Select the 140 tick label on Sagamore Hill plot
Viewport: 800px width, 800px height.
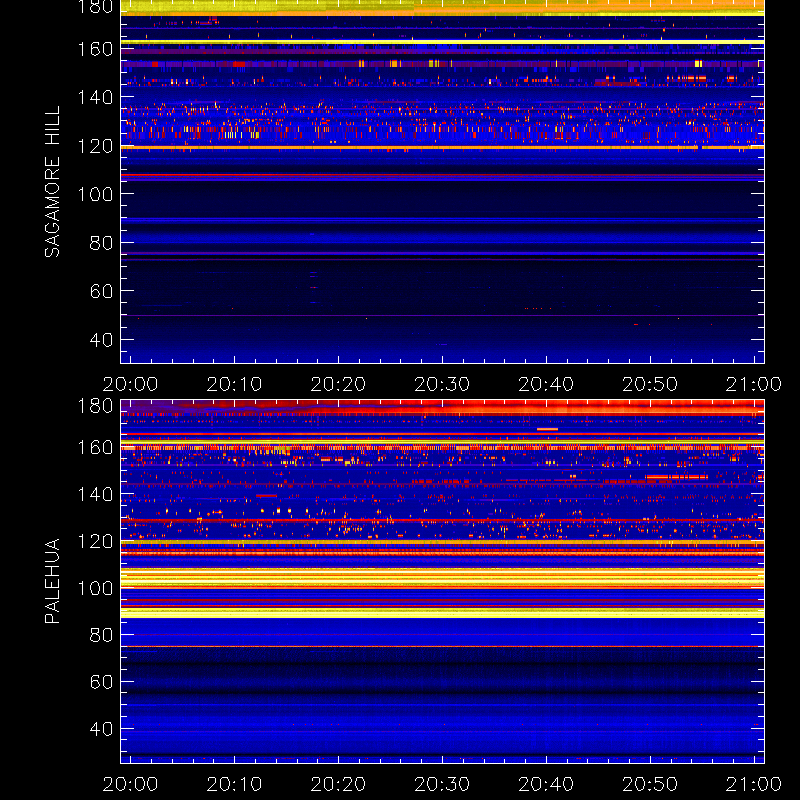point(95,97)
